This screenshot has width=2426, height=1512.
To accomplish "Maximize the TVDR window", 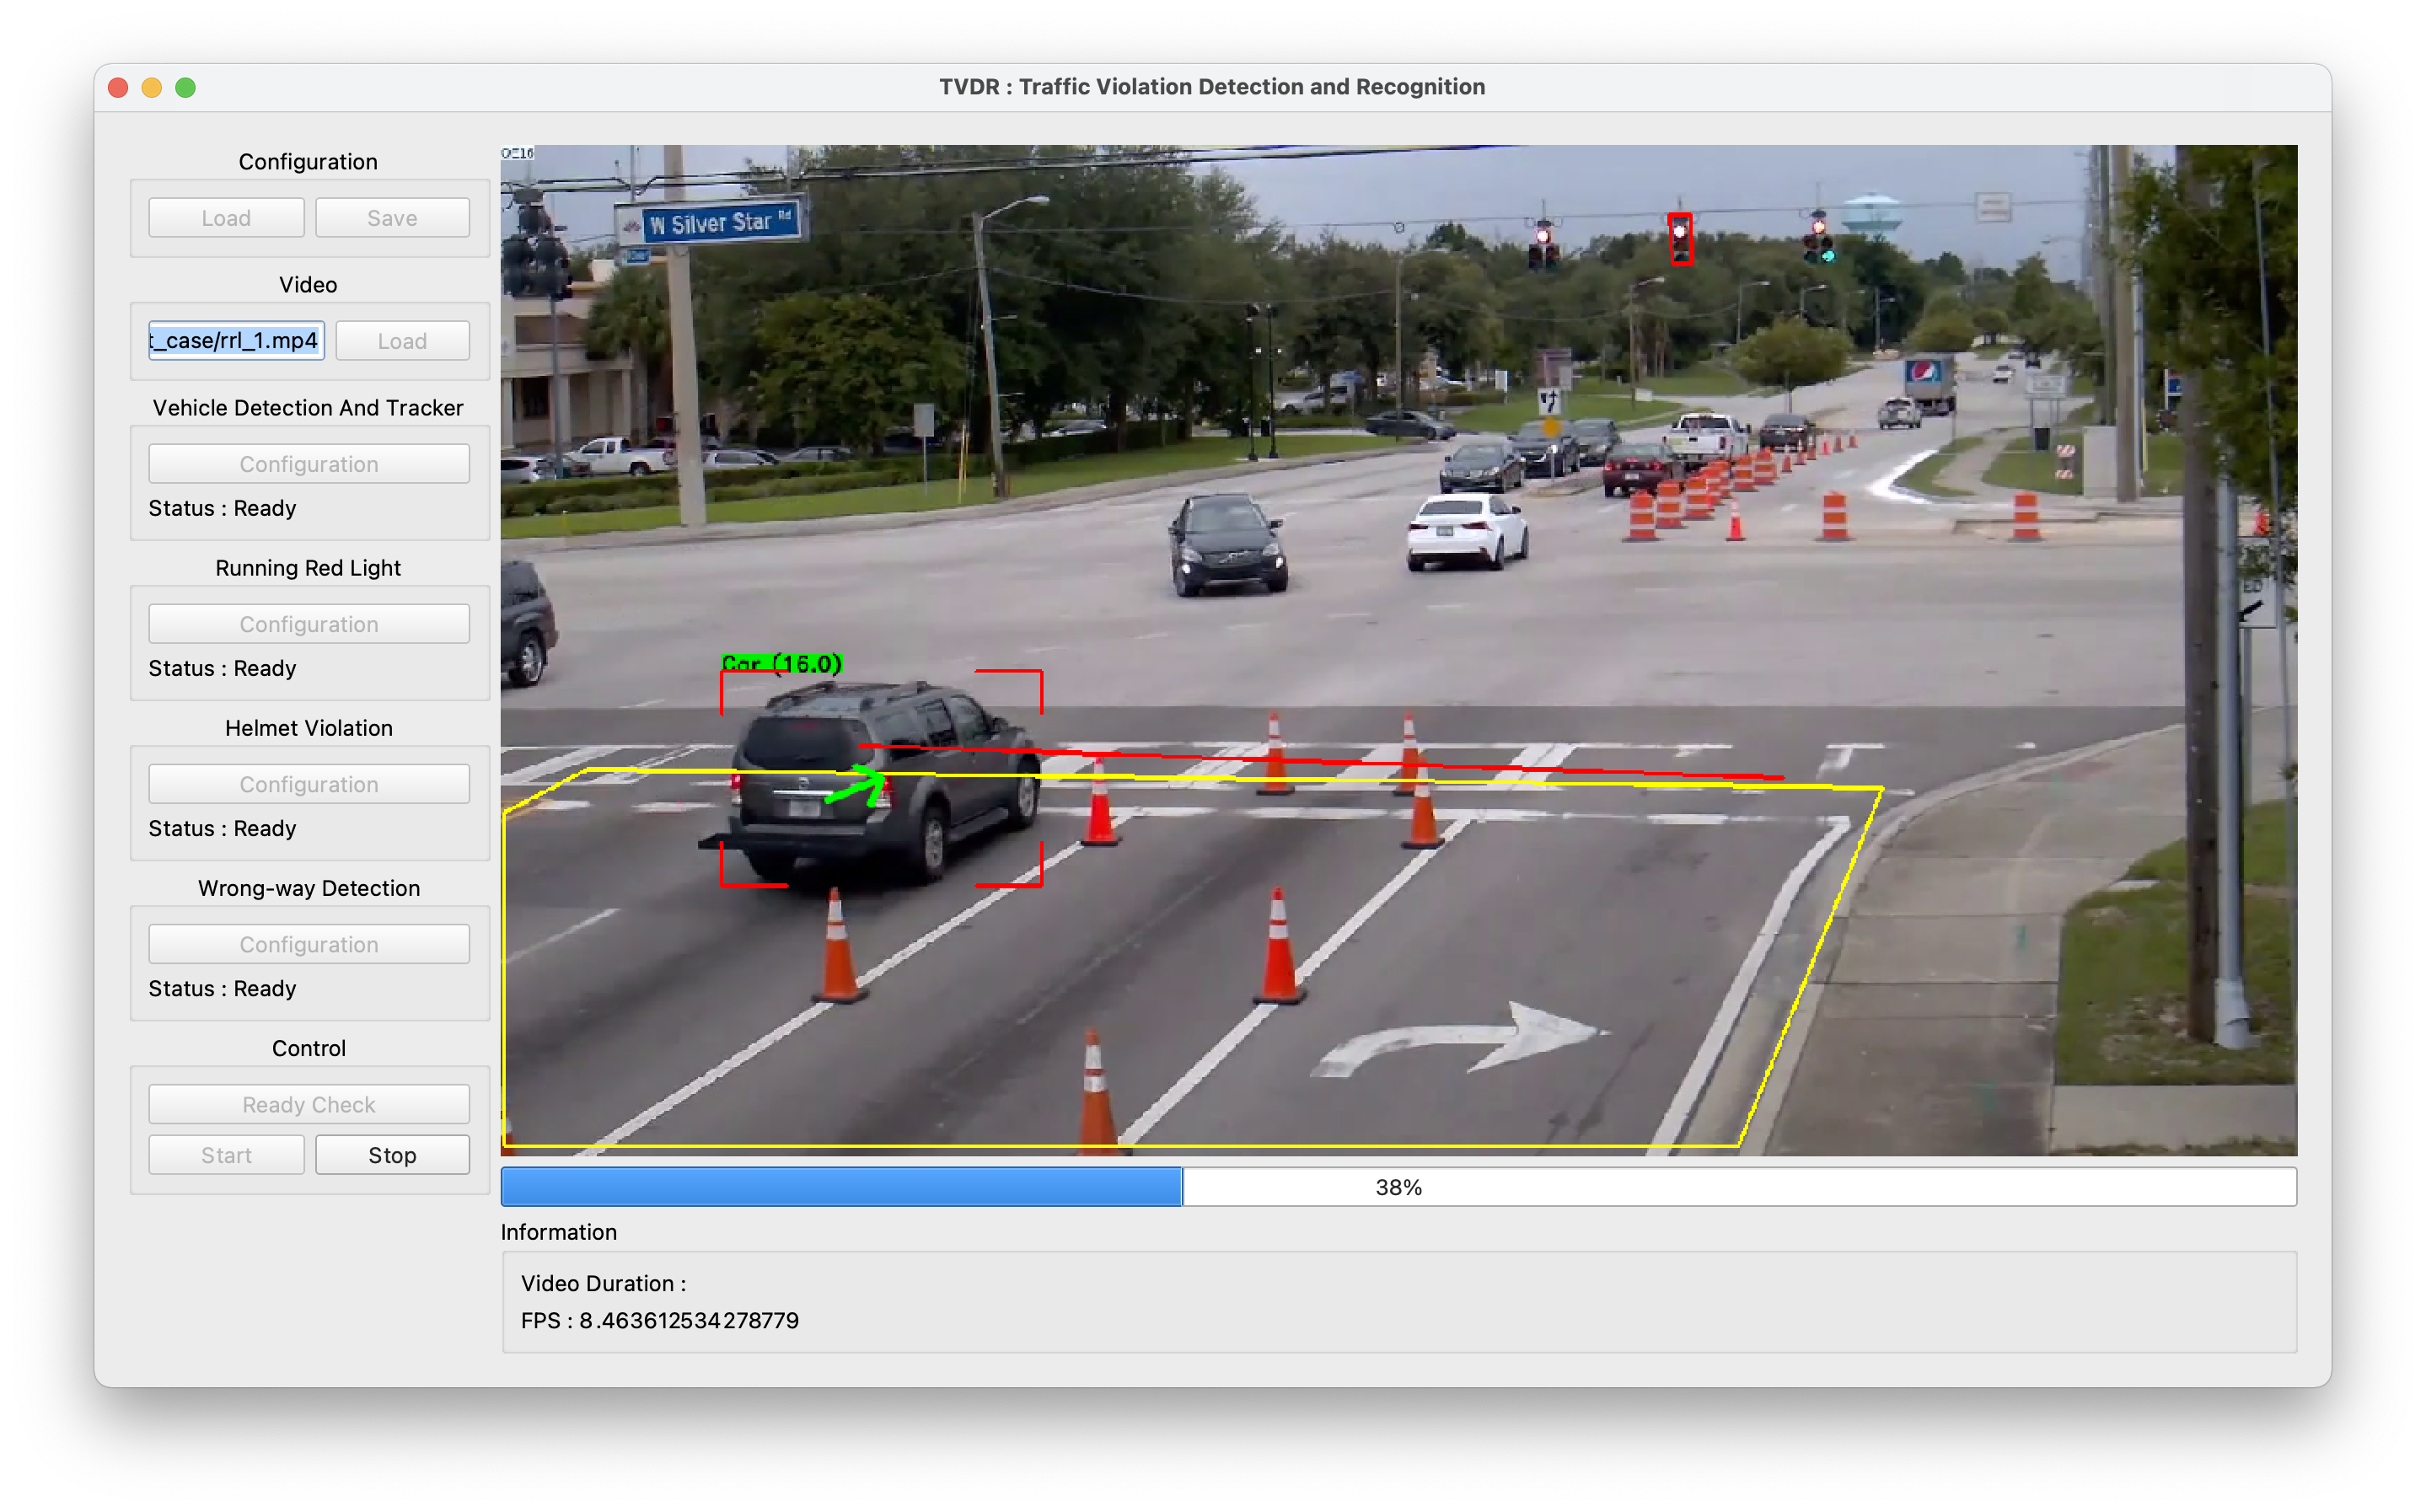I will point(185,88).
